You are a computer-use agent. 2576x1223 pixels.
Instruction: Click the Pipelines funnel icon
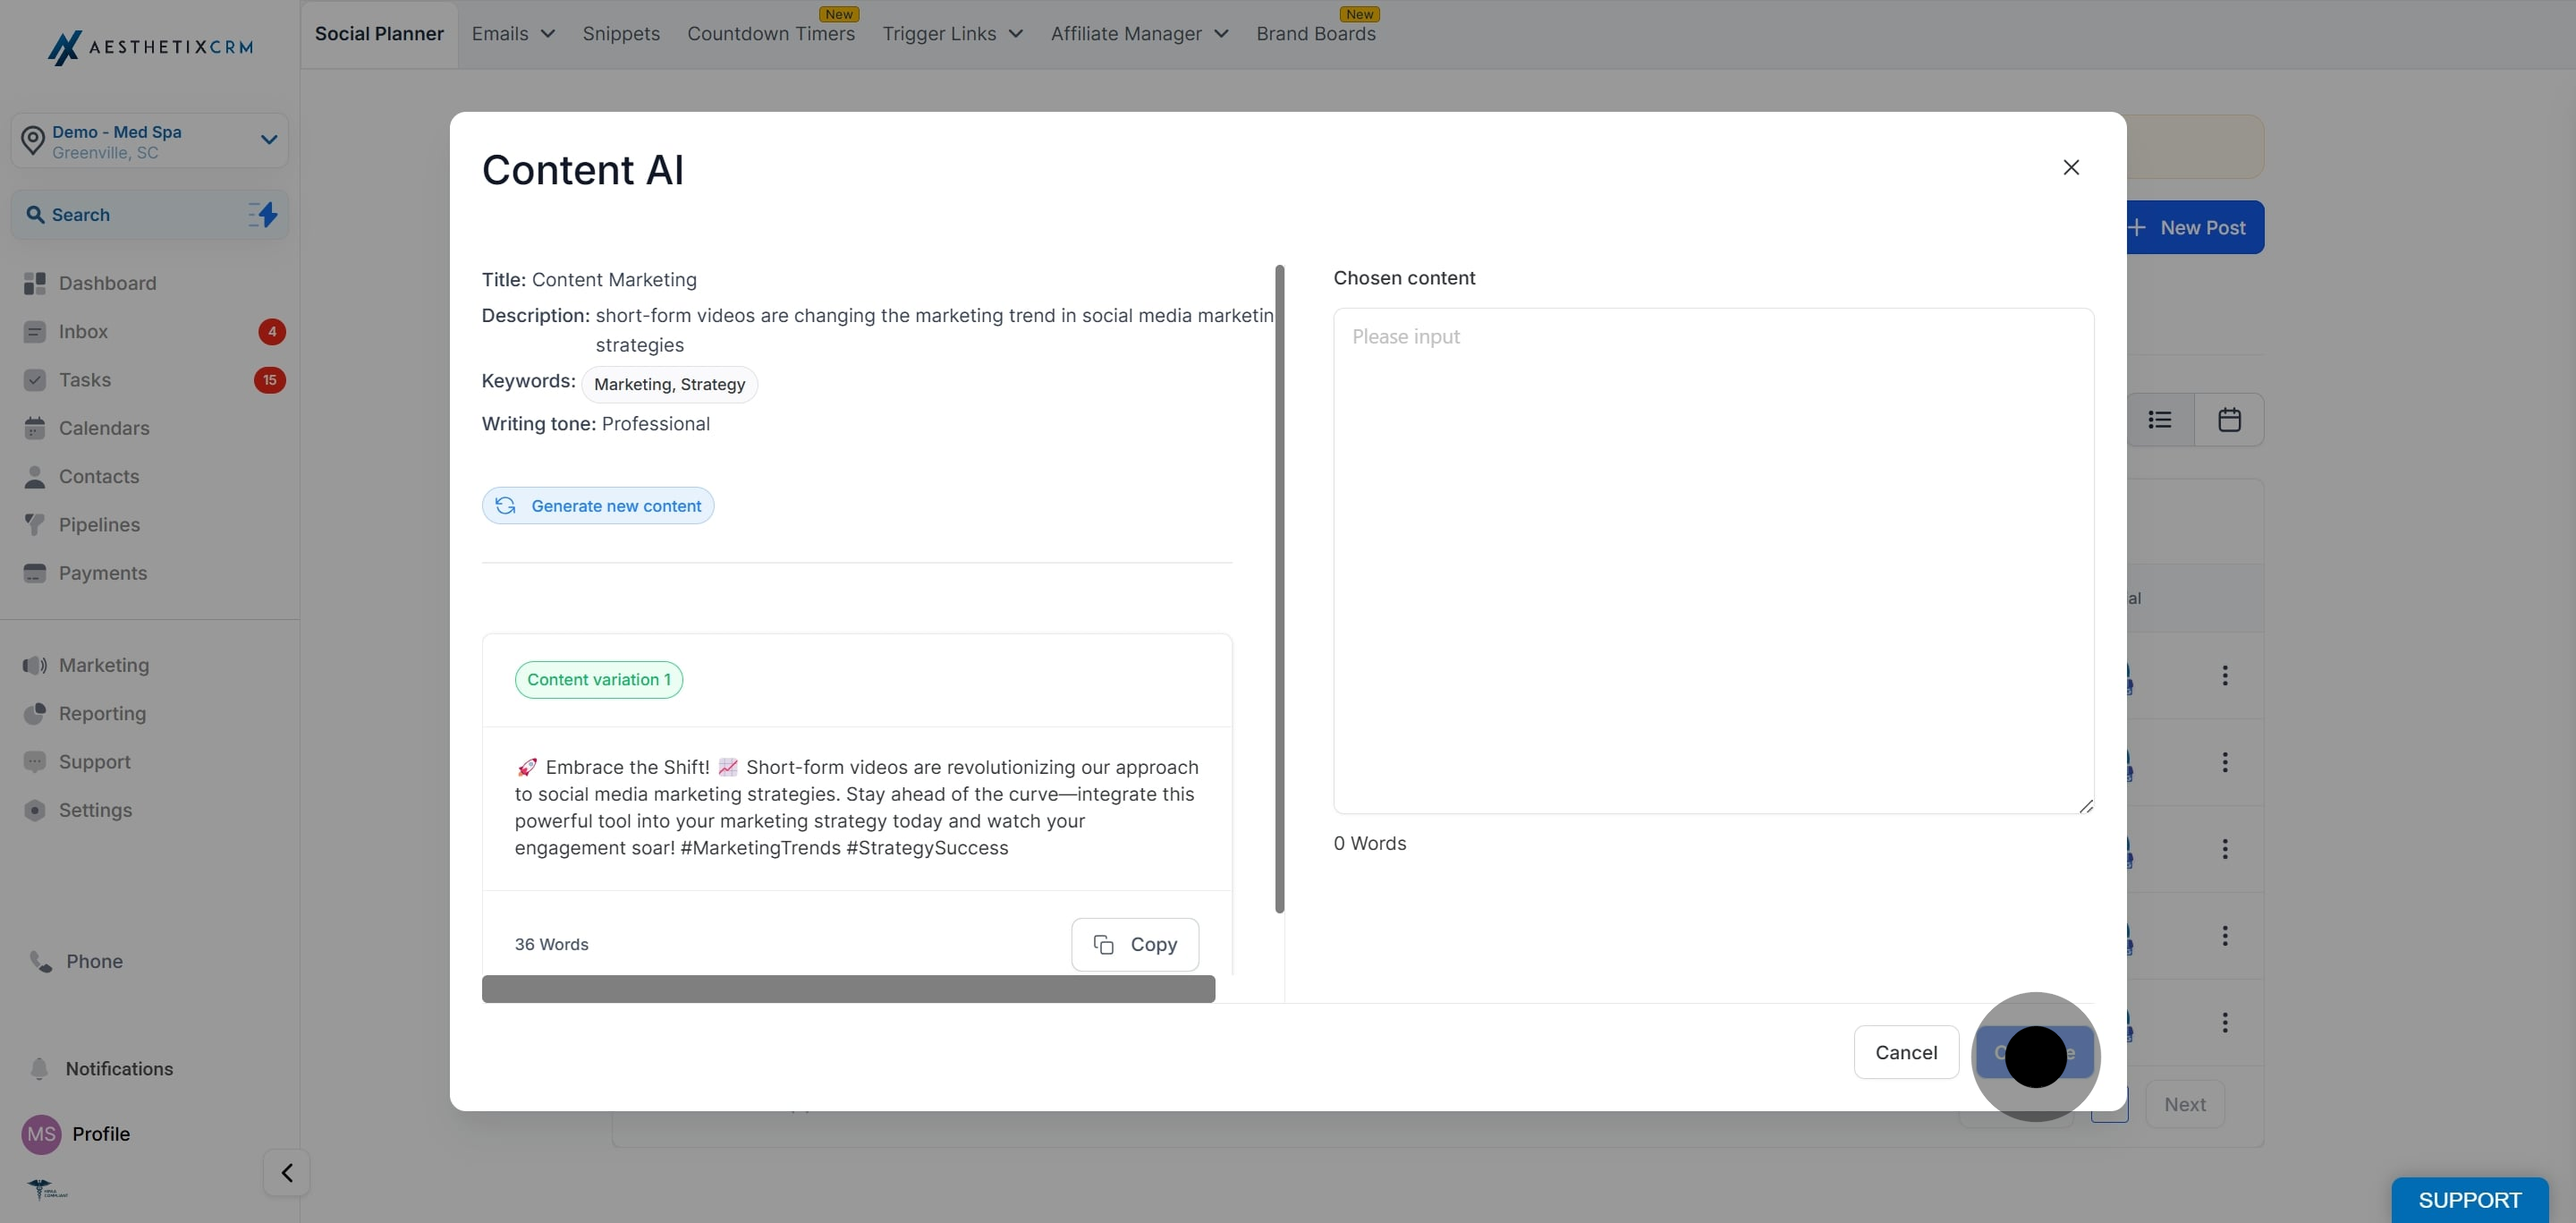point(35,525)
